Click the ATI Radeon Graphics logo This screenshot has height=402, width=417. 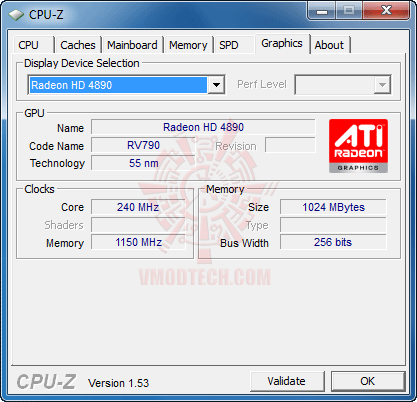[x=358, y=146]
